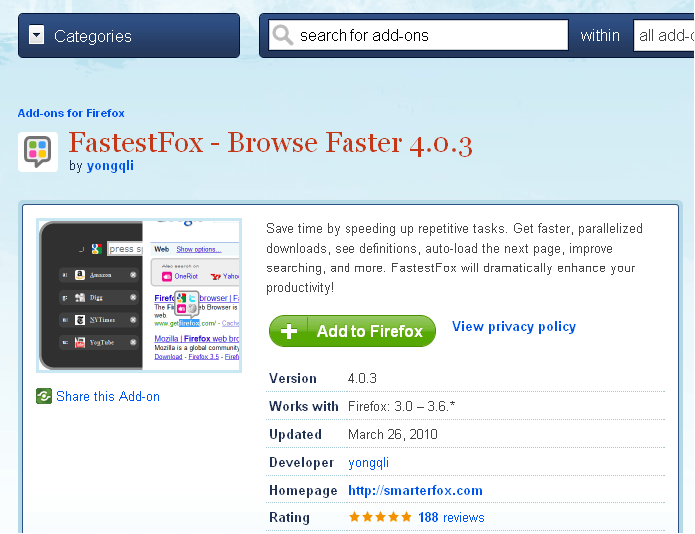695x534 pixels.
Task: Open the 188 reviews link
Action: [x=451, y=517]
